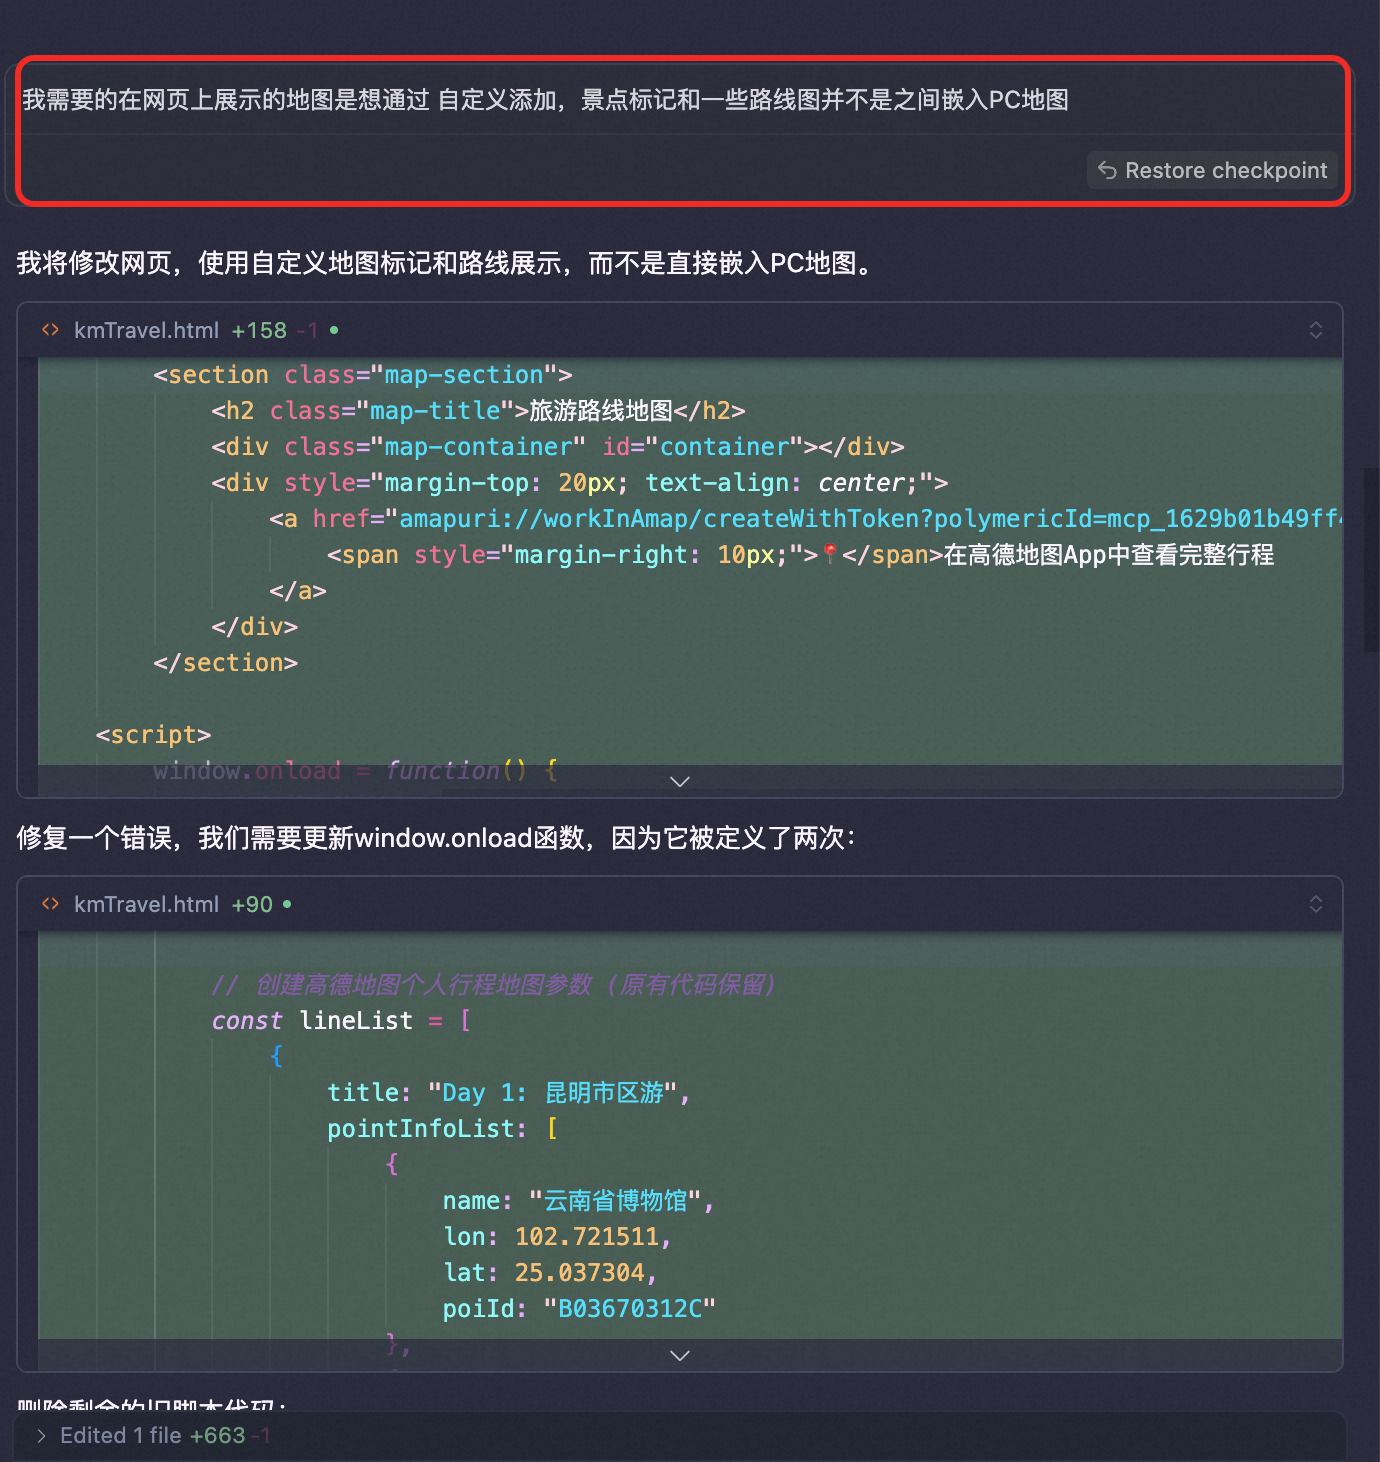
Task: Click the undo arrow icon beside Restore checkpoint
Action: 1107,170
